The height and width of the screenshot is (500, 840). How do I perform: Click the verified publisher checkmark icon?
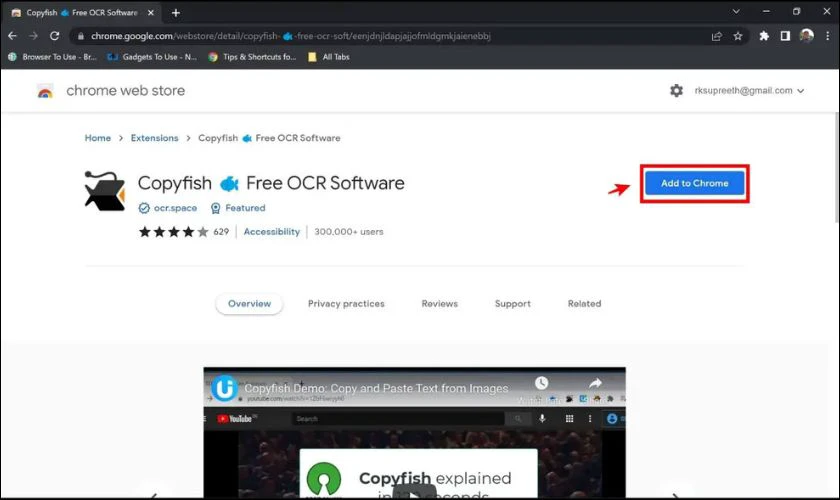click(144, 208)
